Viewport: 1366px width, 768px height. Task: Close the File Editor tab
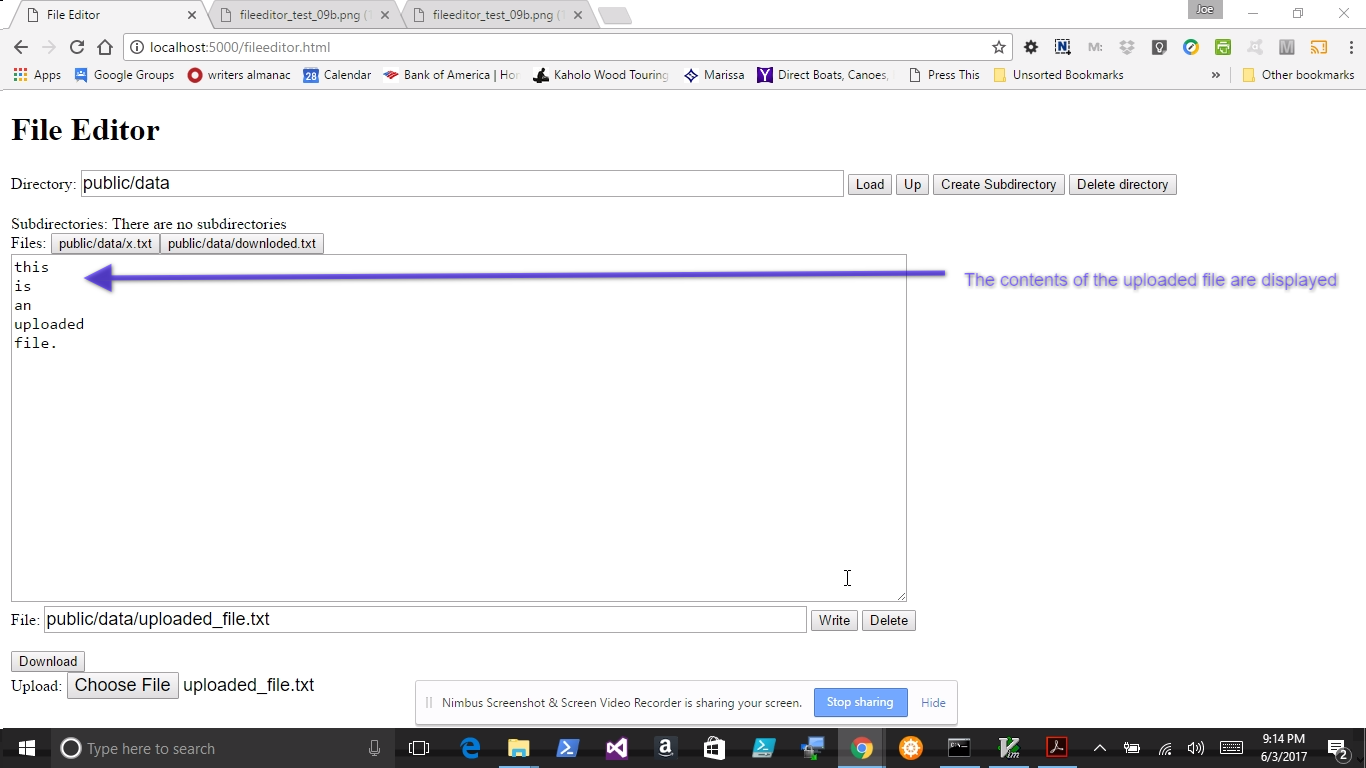click(x=192, y=15)
